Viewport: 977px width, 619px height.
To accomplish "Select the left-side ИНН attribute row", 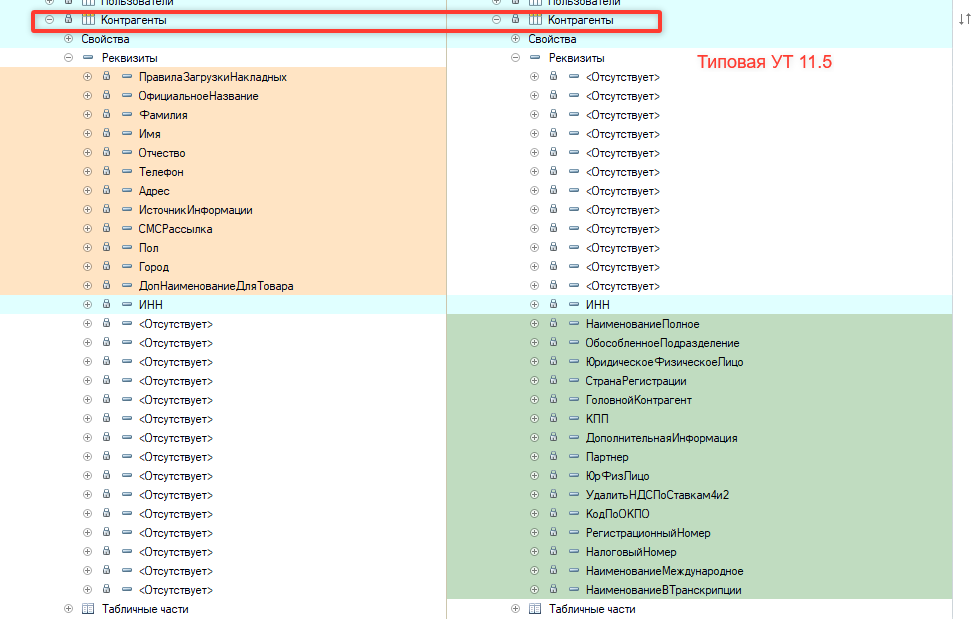I will click(223, 305).
